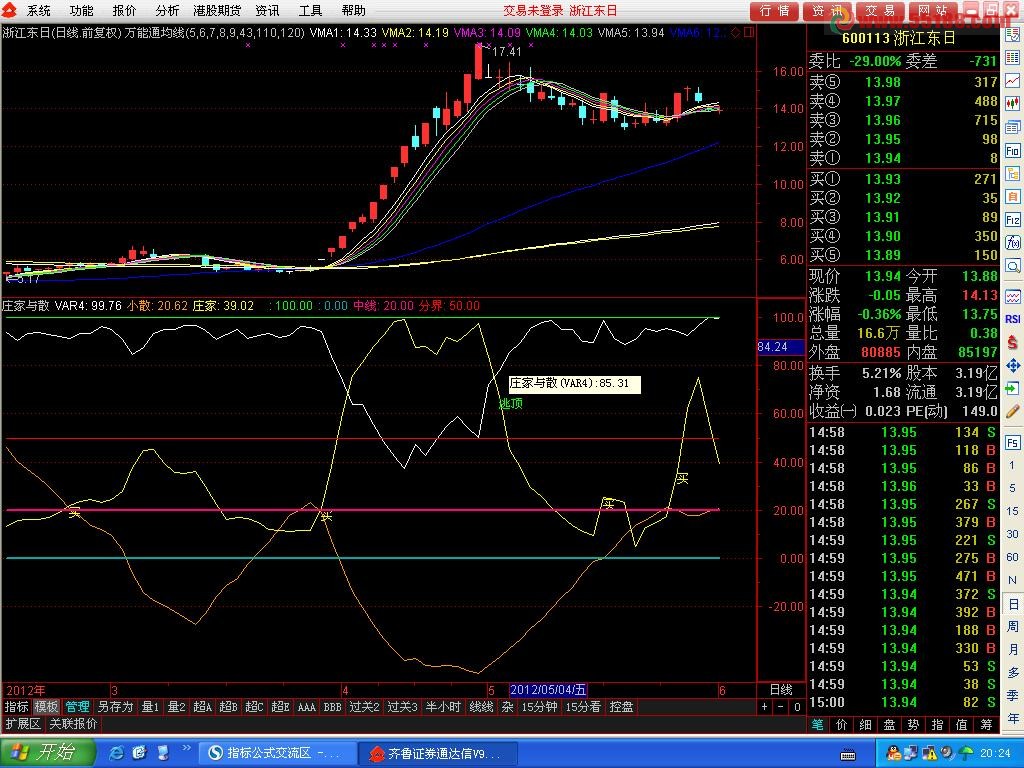The image size is (1024, 768).
Task: Click the 行情 button at top
Action: coord(774,10)
